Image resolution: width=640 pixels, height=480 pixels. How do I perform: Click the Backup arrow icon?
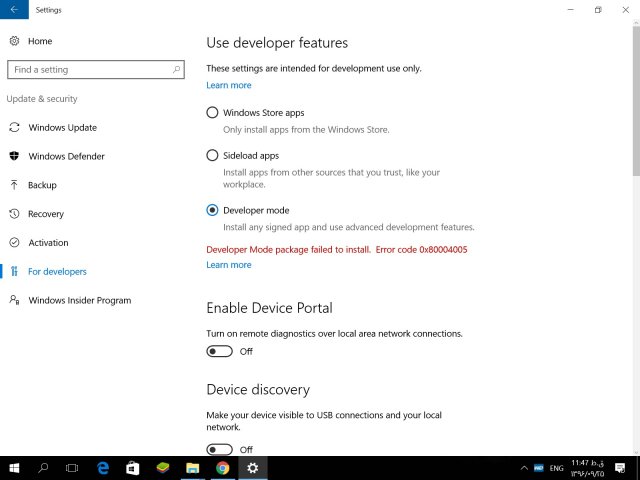pyautogui.click(x=14, y=185)
